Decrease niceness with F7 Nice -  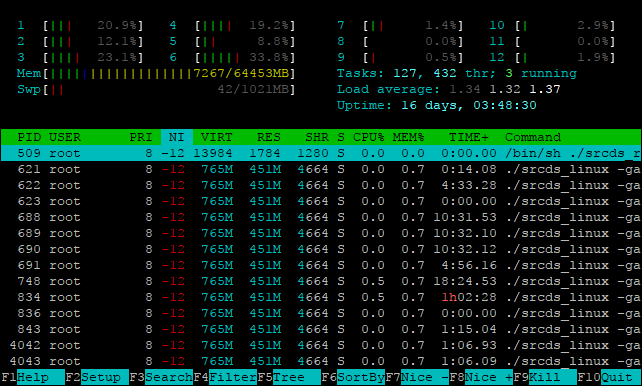click(417, 377)
